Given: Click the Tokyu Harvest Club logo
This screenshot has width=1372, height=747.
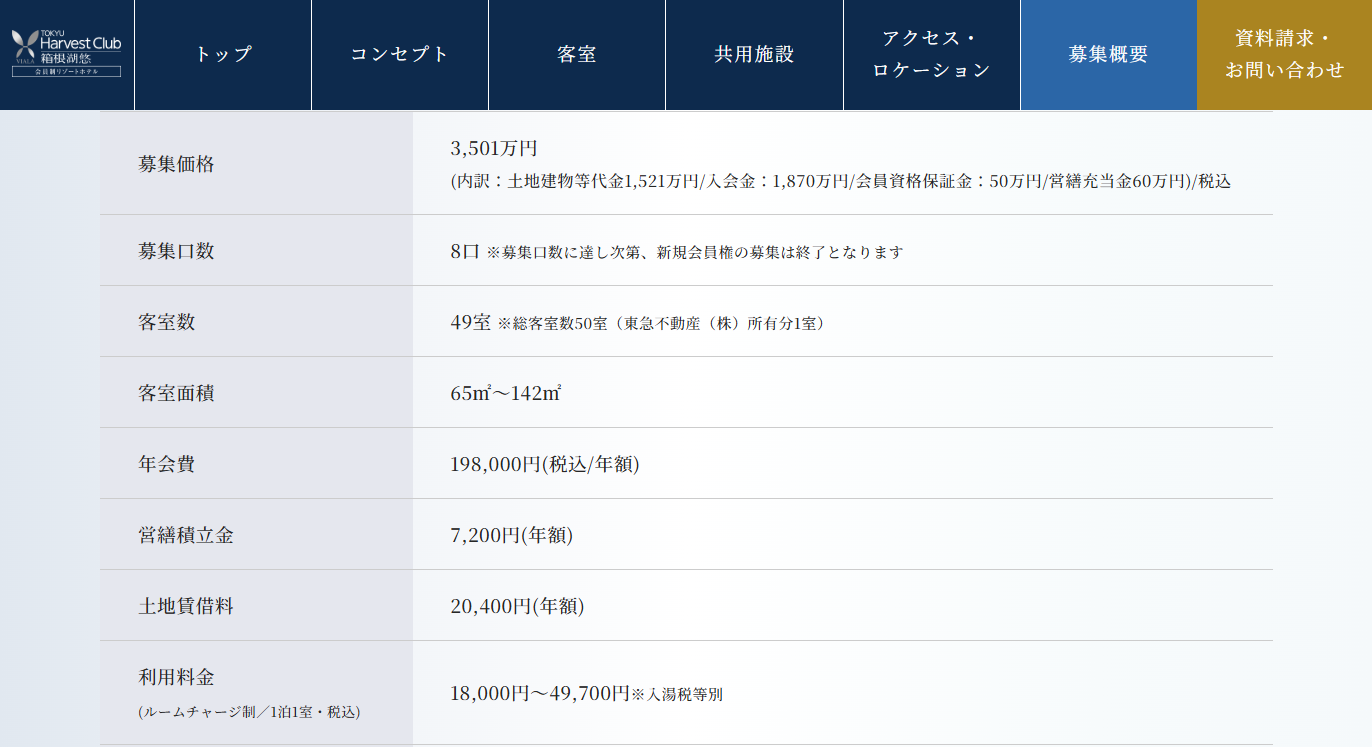Looking at the screenshot, I should coord(66,53).
